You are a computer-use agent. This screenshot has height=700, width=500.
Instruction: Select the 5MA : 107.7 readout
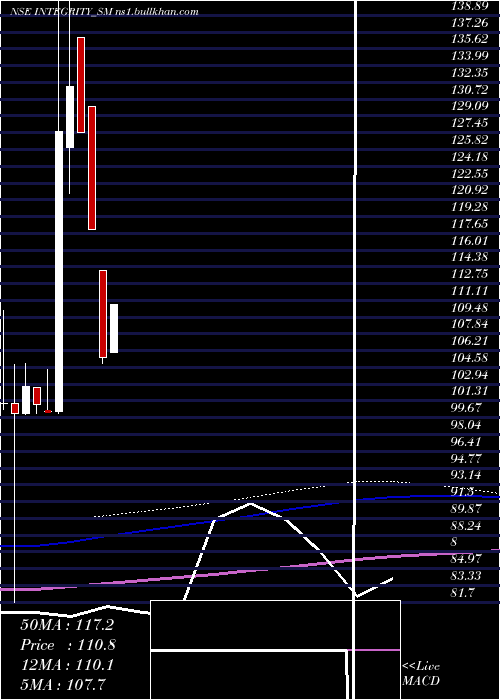[63, 684]
